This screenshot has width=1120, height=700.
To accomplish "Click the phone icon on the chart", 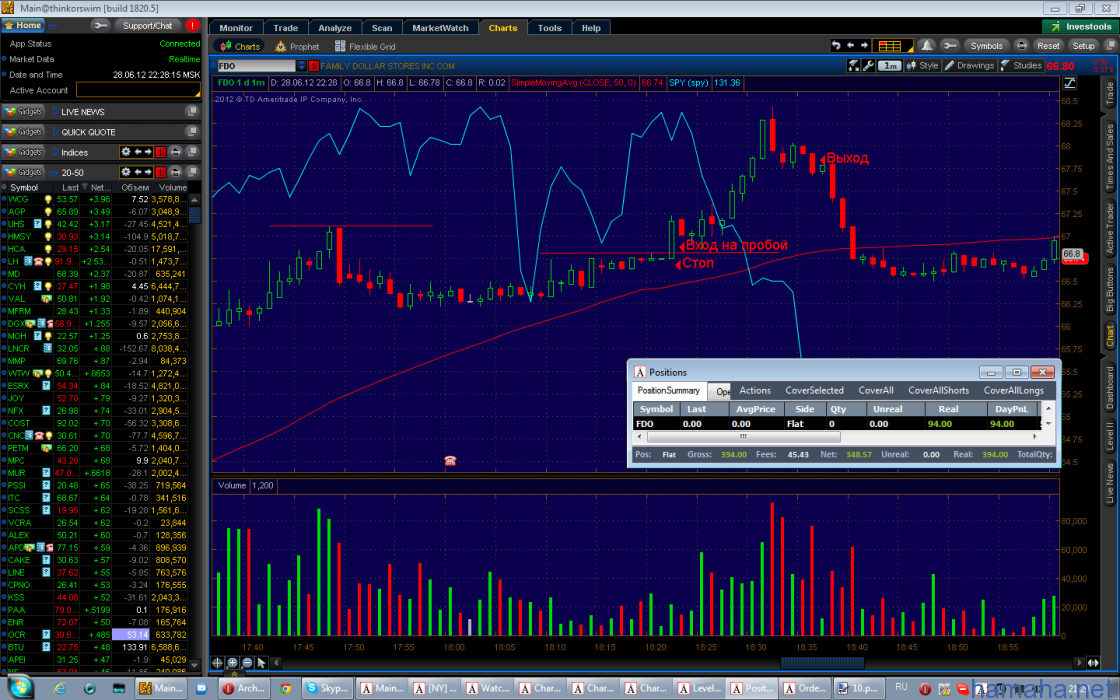I will [x=450, y=461].
